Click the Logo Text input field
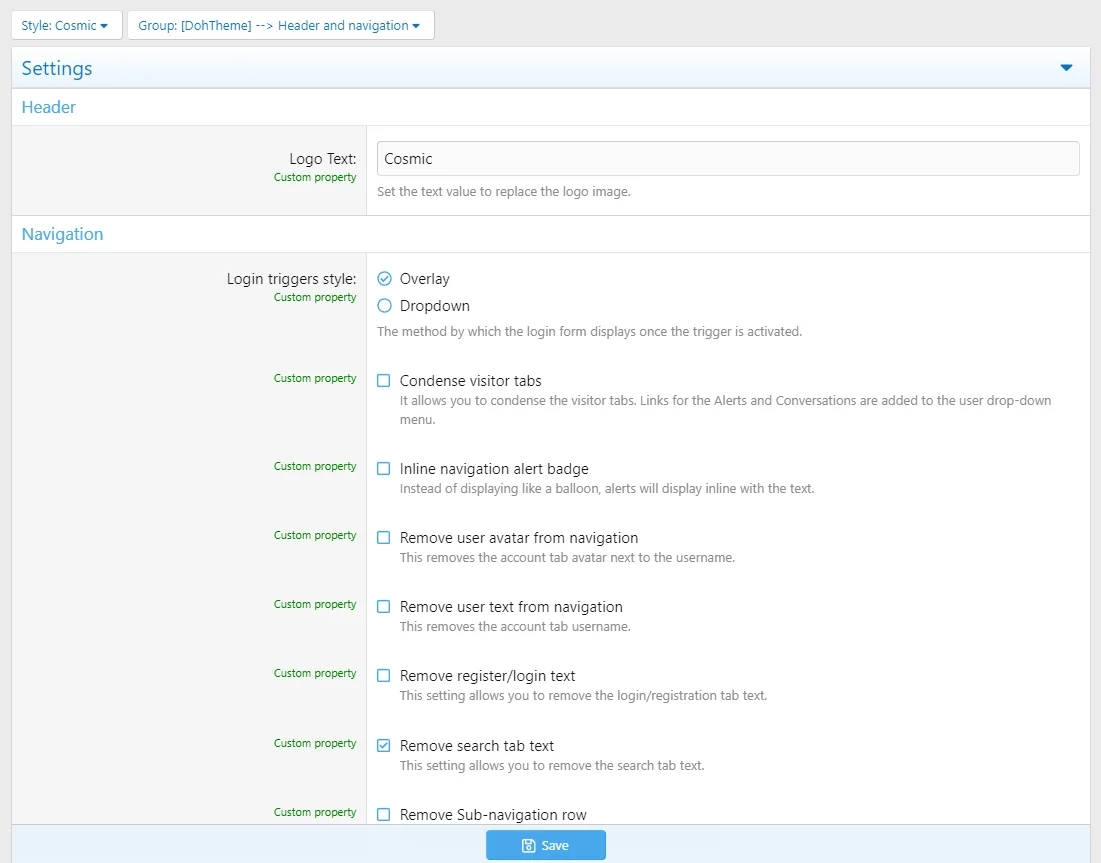1101x863 pixels. tap(727, 158)
